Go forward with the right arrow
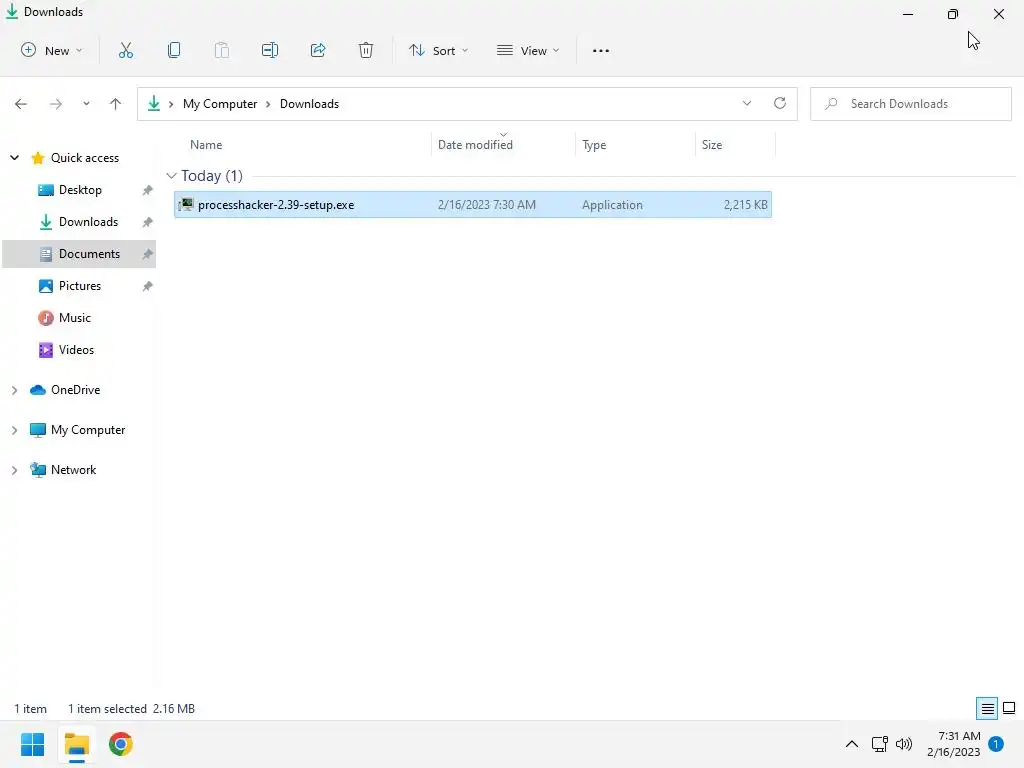This screenshot has width=1024, height=768. [56, 104]
